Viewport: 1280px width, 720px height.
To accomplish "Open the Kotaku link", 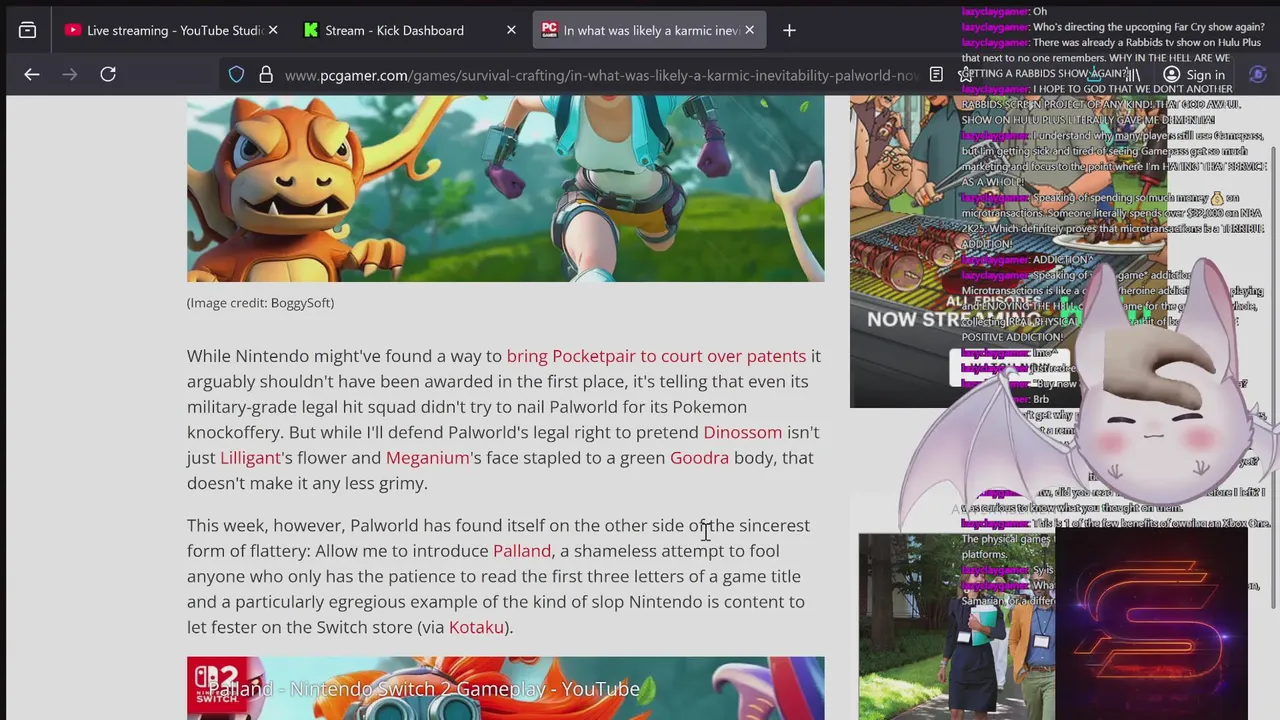I will tap(476, 627).
